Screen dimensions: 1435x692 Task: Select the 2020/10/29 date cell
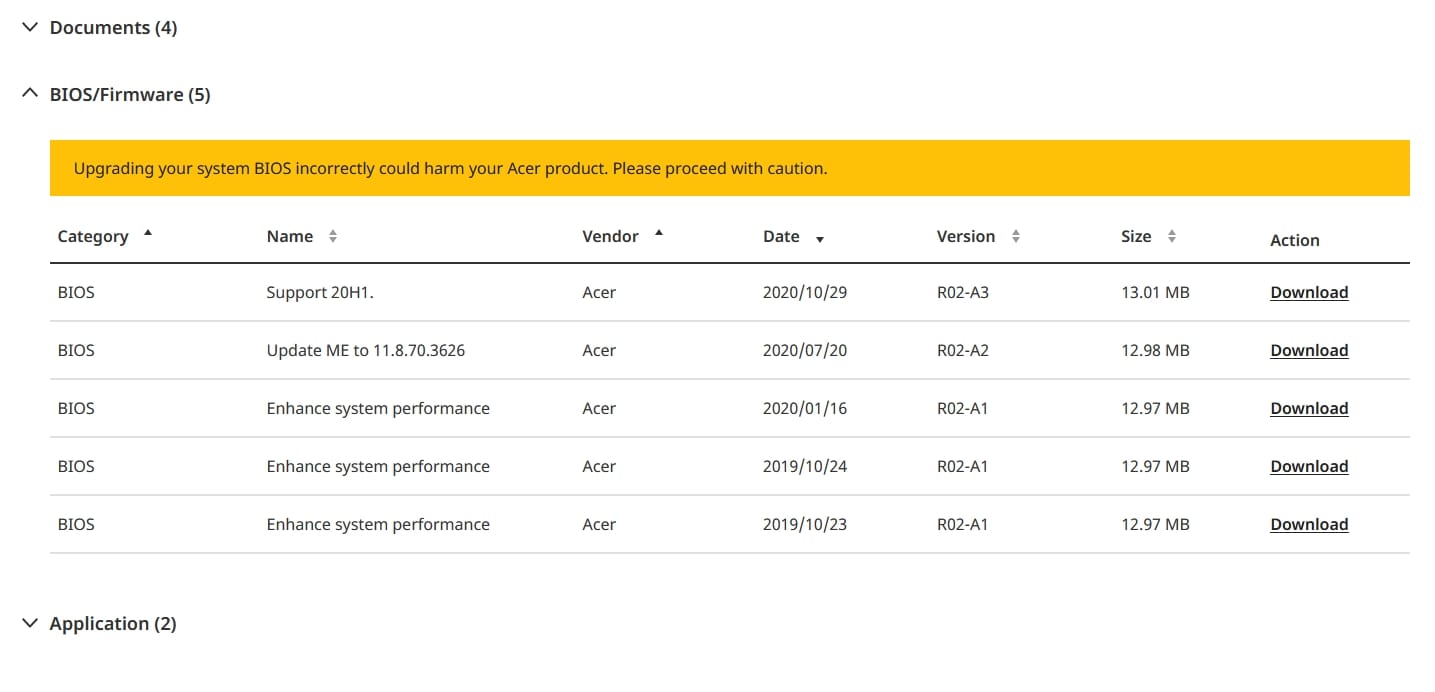pos(805,293)
